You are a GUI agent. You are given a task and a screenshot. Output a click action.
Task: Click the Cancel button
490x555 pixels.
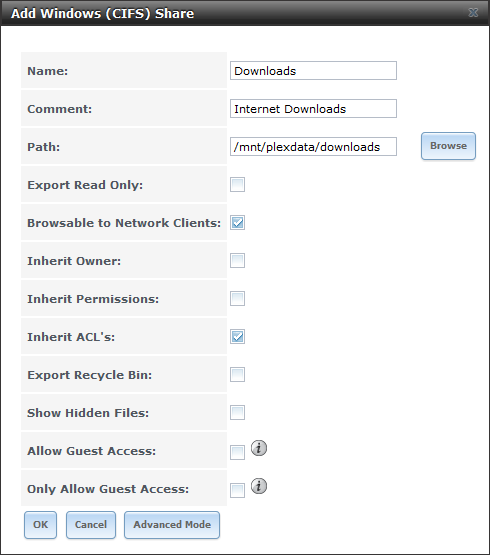91,525
